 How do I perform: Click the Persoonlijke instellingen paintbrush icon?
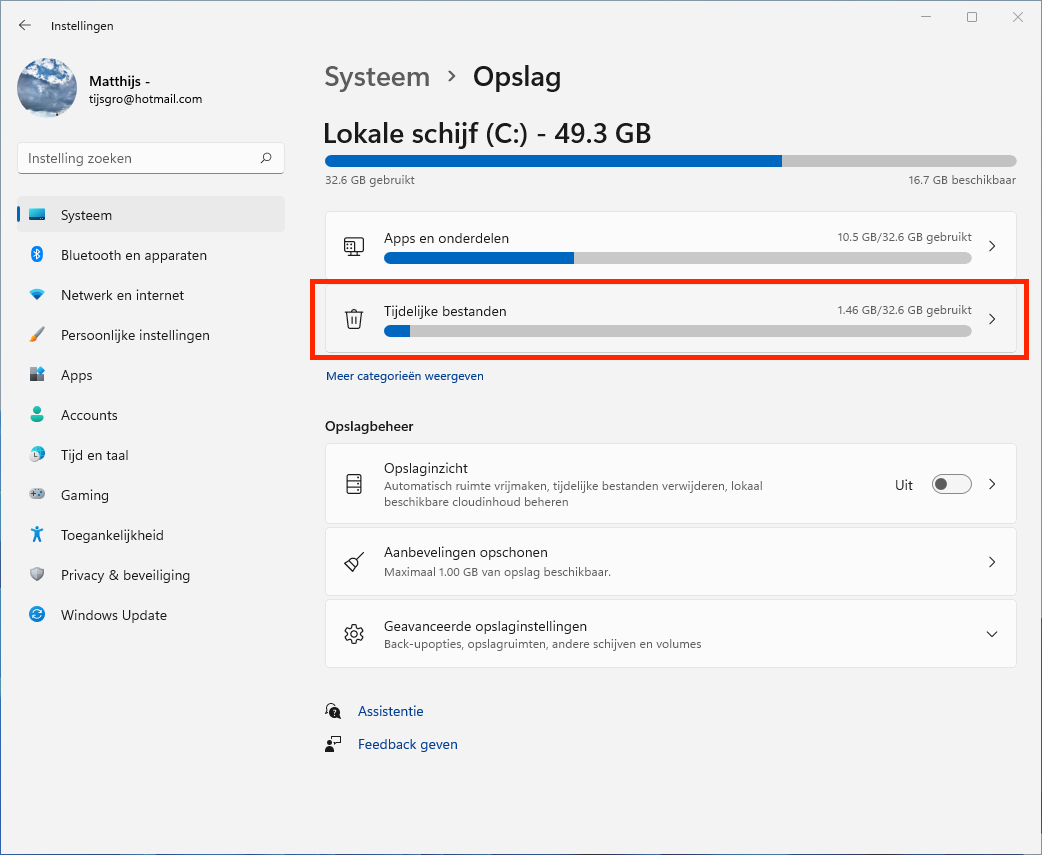37,335
